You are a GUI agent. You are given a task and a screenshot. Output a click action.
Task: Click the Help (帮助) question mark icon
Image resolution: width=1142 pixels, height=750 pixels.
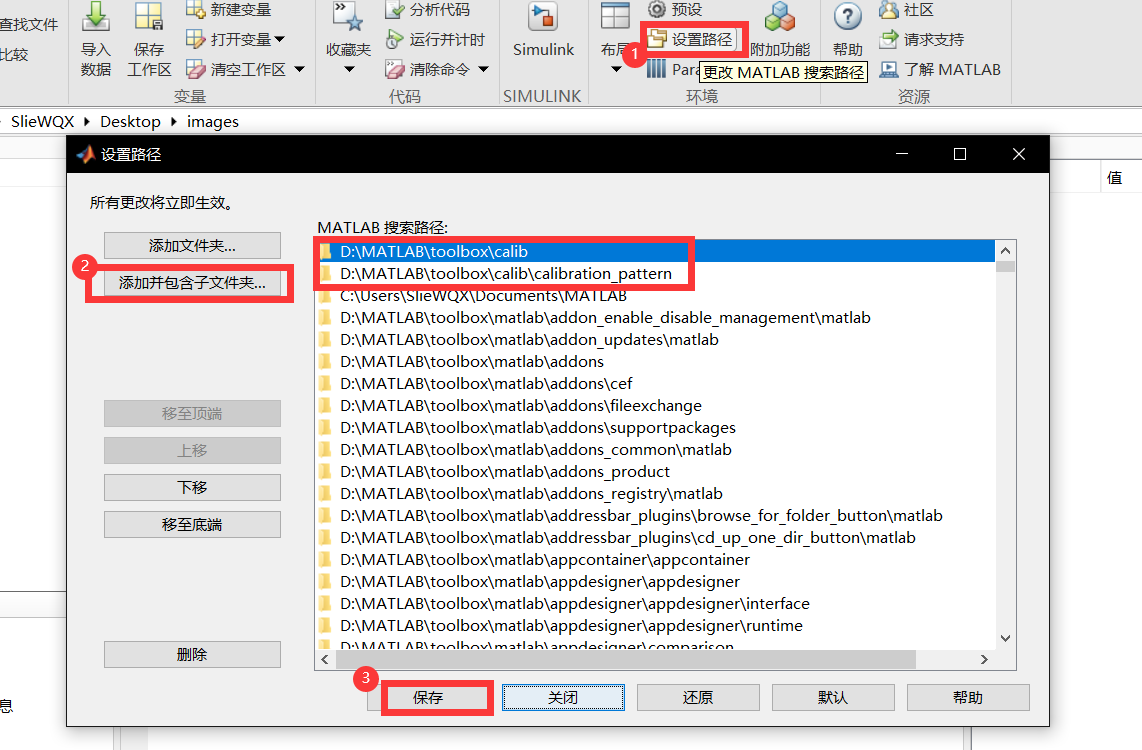(x=848, y=16)
